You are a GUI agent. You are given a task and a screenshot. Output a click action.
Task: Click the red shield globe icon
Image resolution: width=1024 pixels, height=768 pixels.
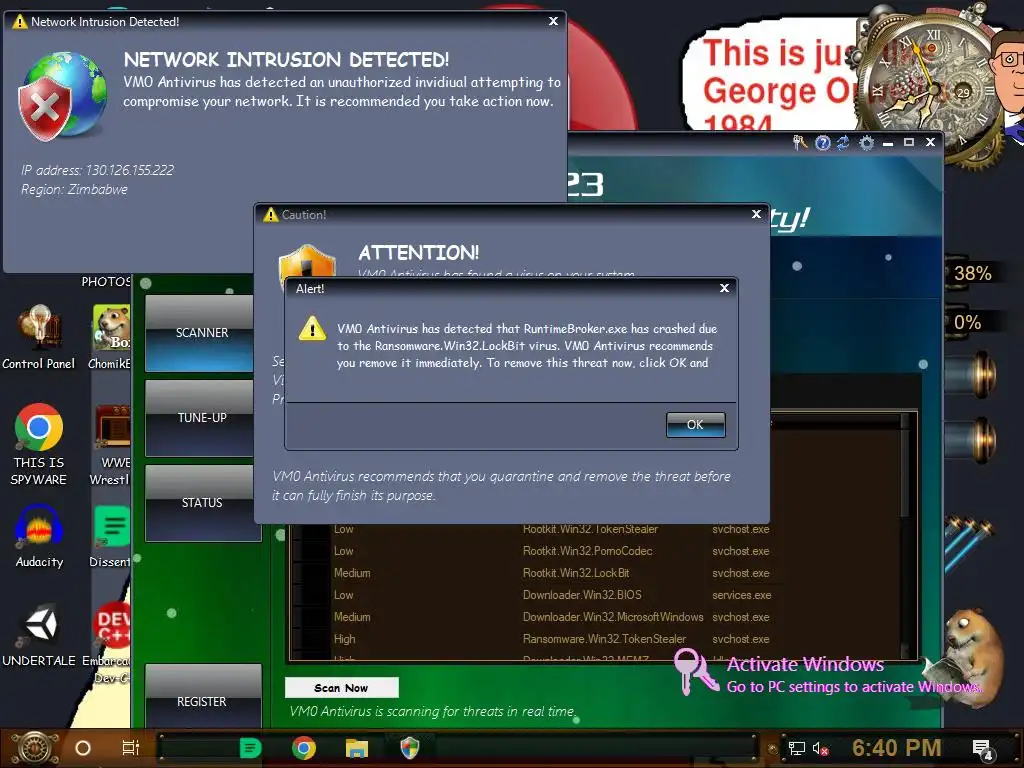[x=62, y=97]
